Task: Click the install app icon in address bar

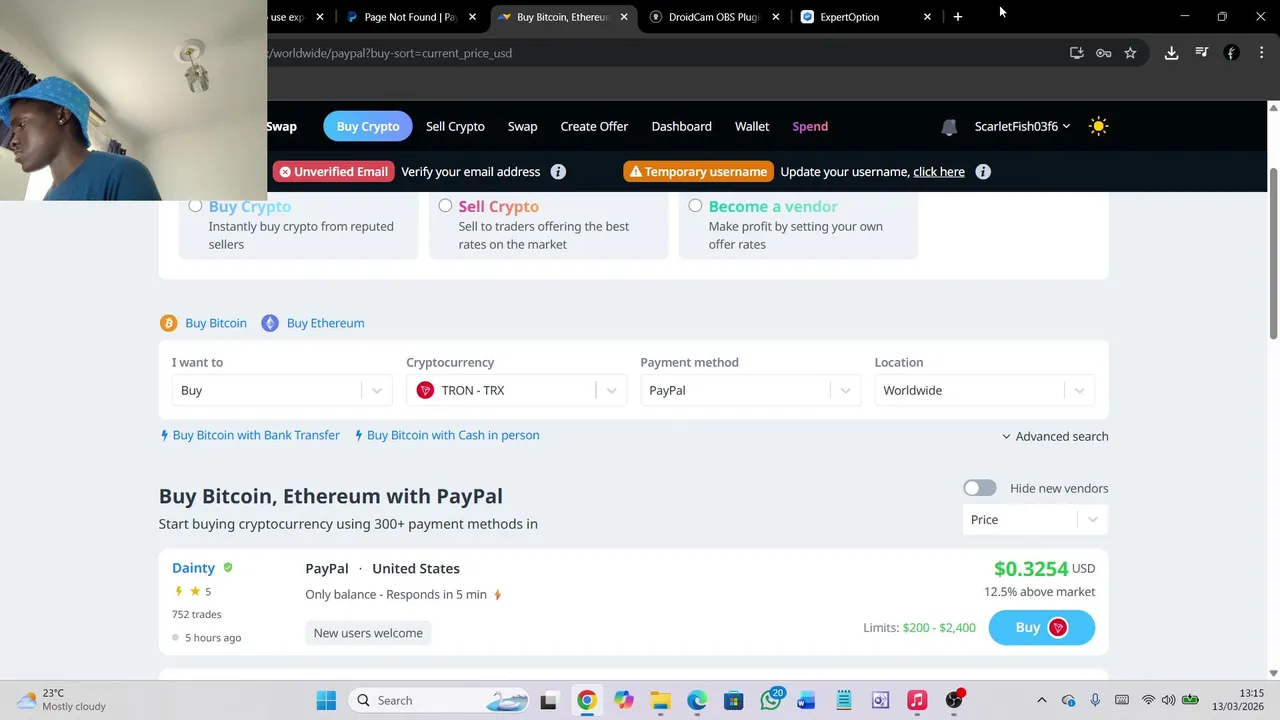Action: [1076, 53]
